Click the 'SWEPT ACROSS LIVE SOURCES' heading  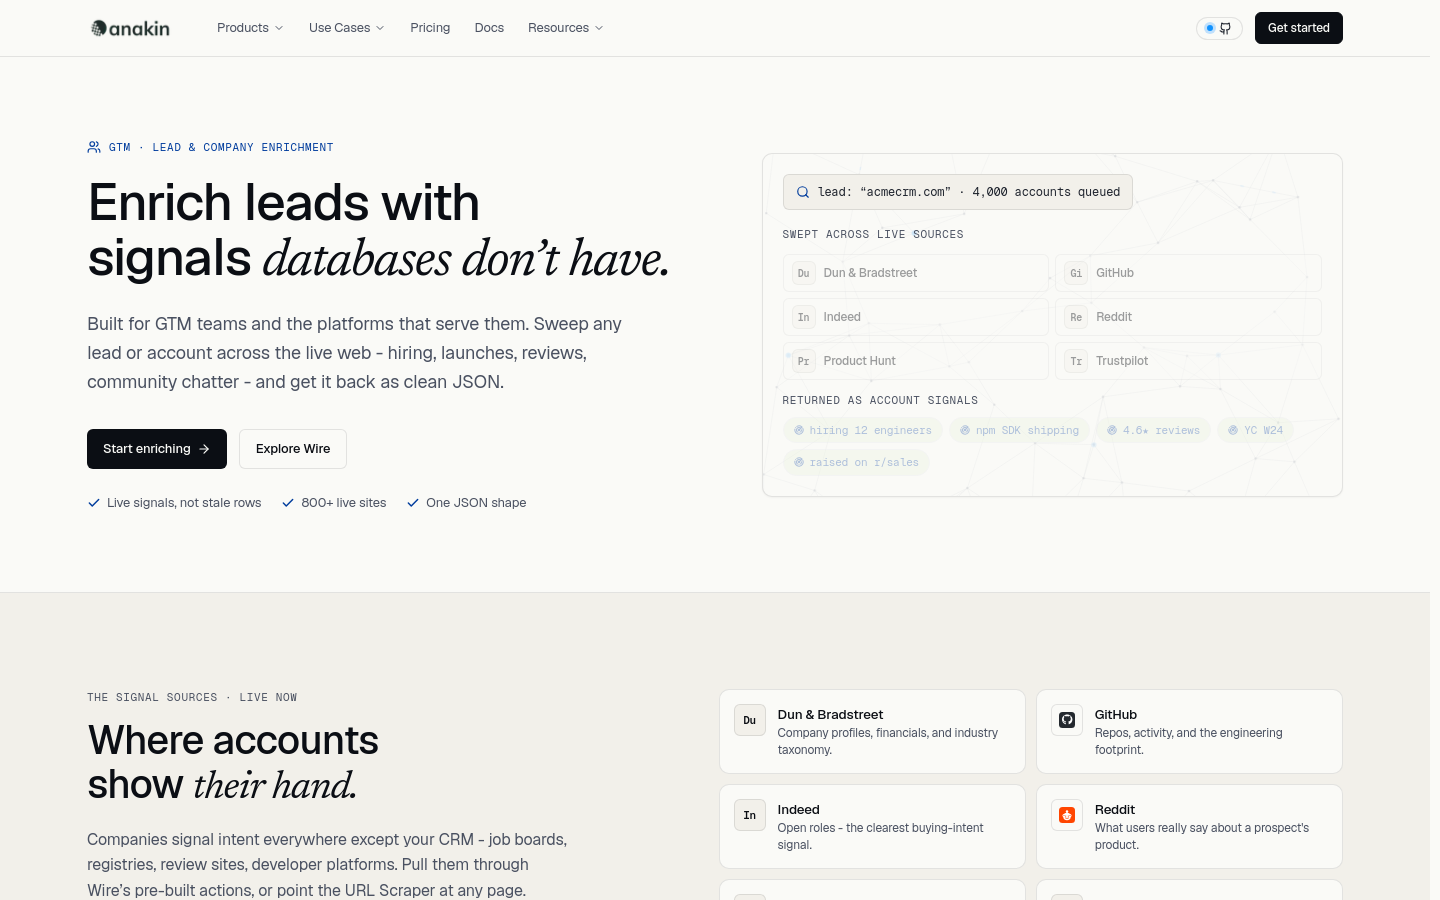[x=873, y=234]
